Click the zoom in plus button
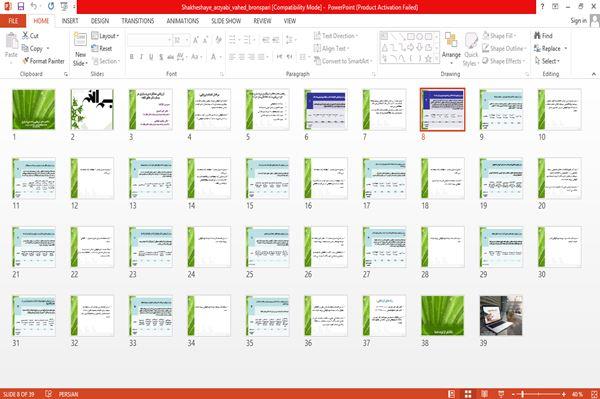Viewport: 600px width, 399px height. pyautogui.click(x=564, y=394)
